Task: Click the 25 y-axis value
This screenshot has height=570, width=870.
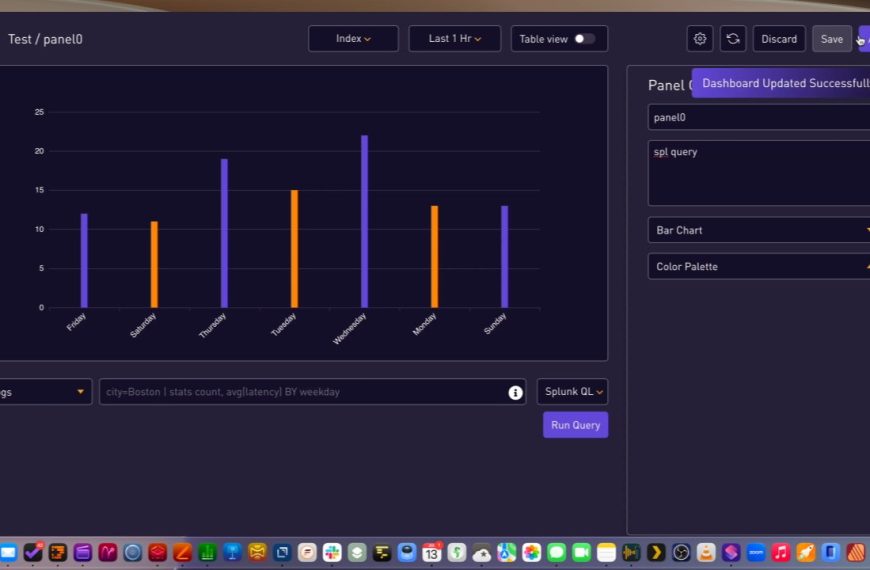Action: [x=39, y=112]
